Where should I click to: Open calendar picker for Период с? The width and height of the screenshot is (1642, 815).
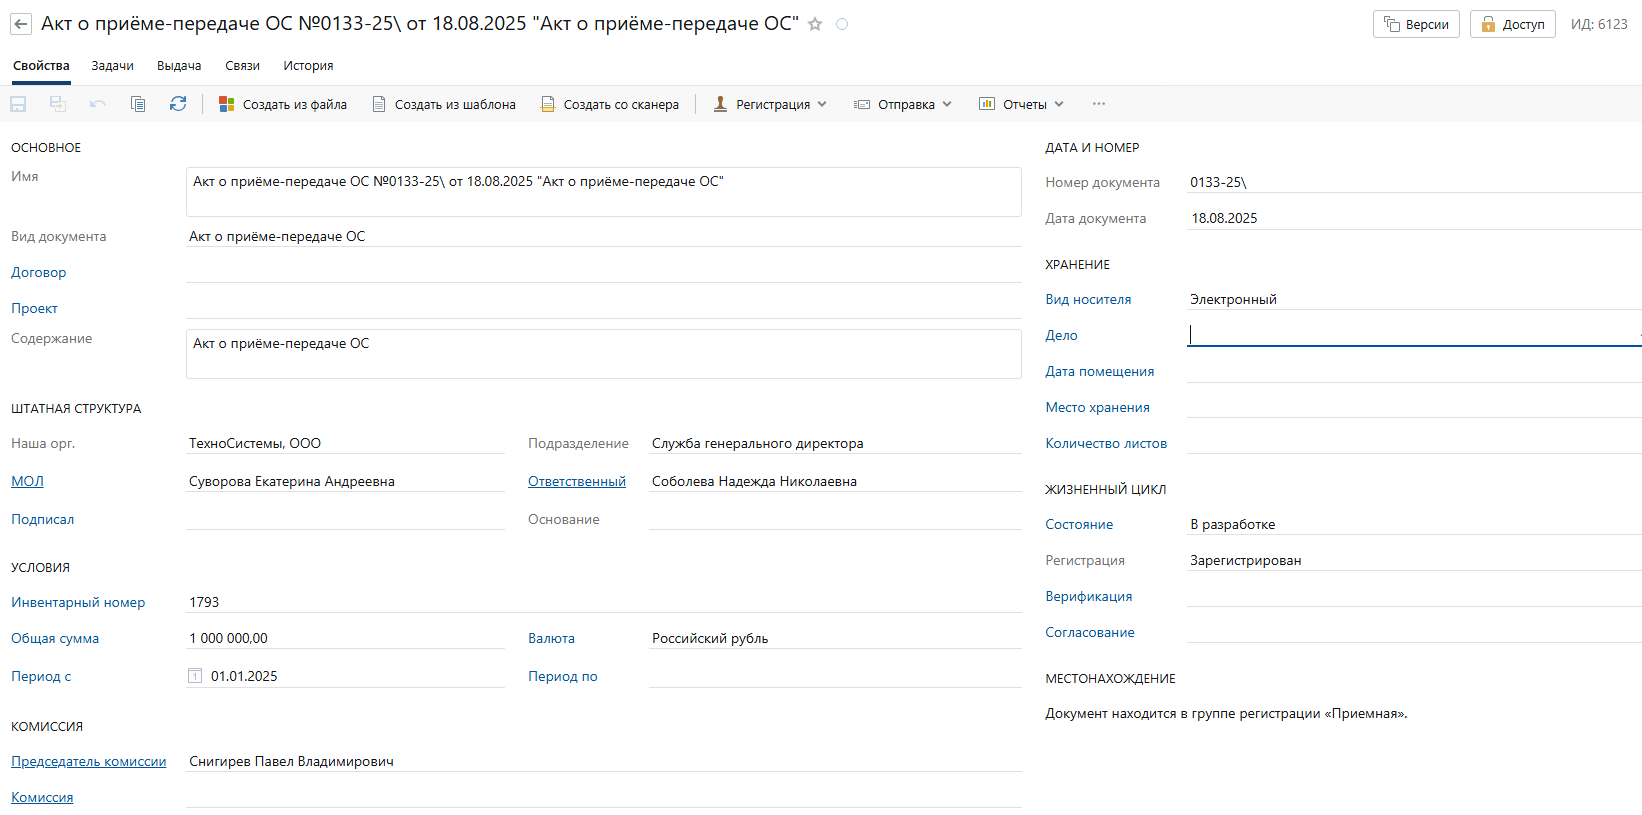pyautogui.click(x=195, y=676)
